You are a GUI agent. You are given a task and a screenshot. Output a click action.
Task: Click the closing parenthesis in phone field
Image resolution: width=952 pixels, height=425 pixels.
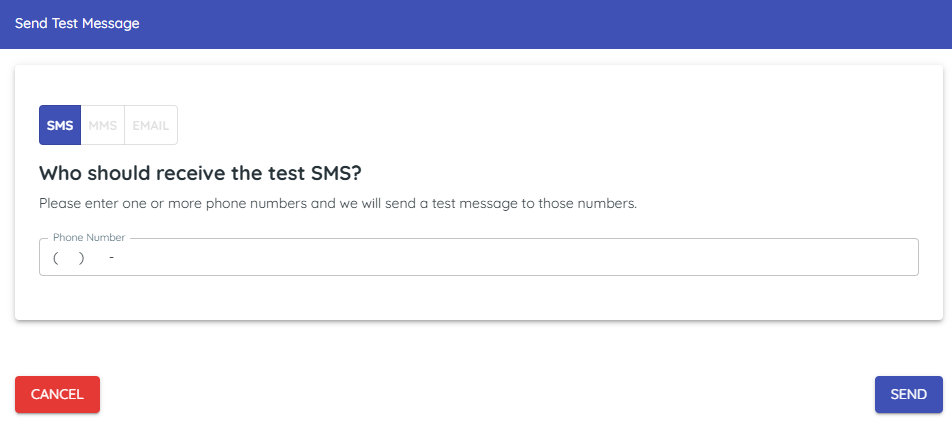(x=80, y=258)
